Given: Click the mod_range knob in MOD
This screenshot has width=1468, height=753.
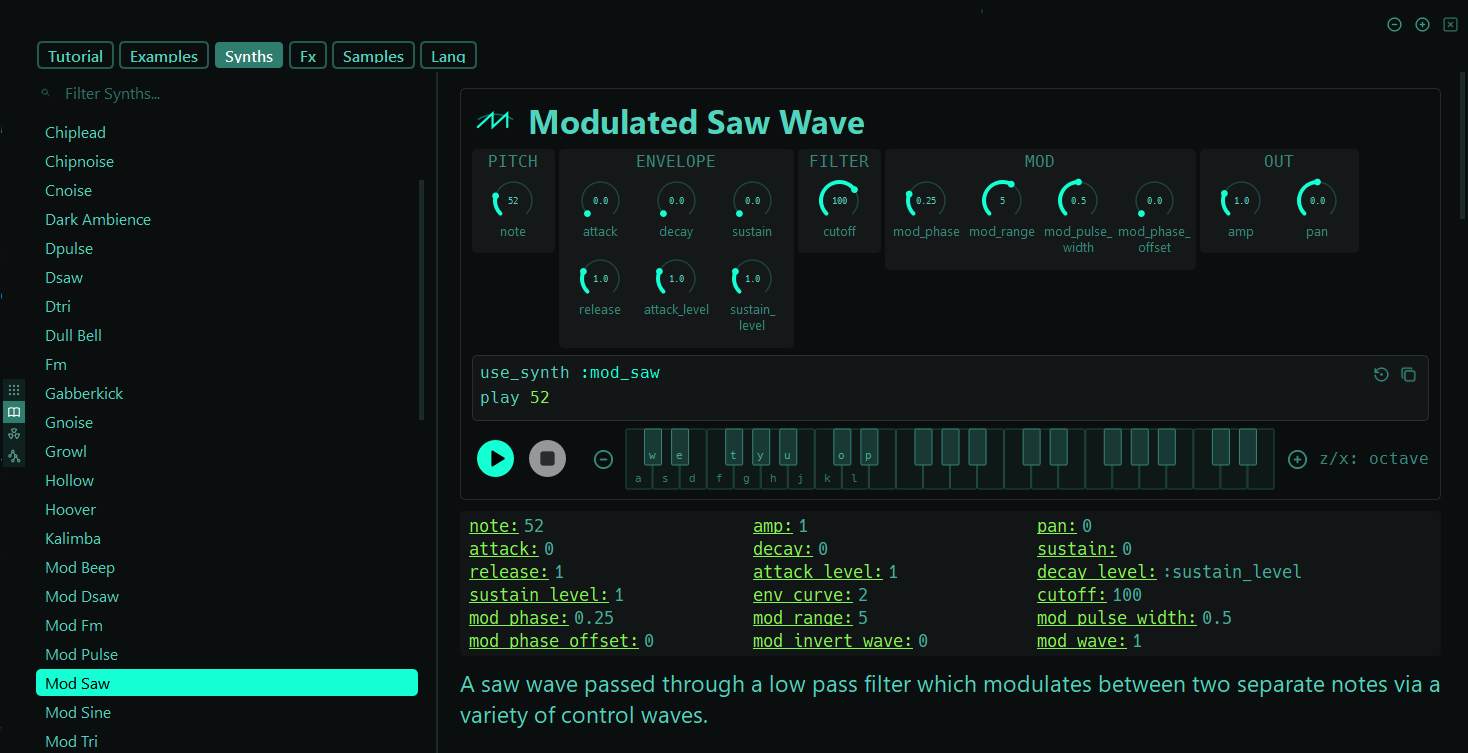Looking at the screenshot, I should (x=1002, y=200).
